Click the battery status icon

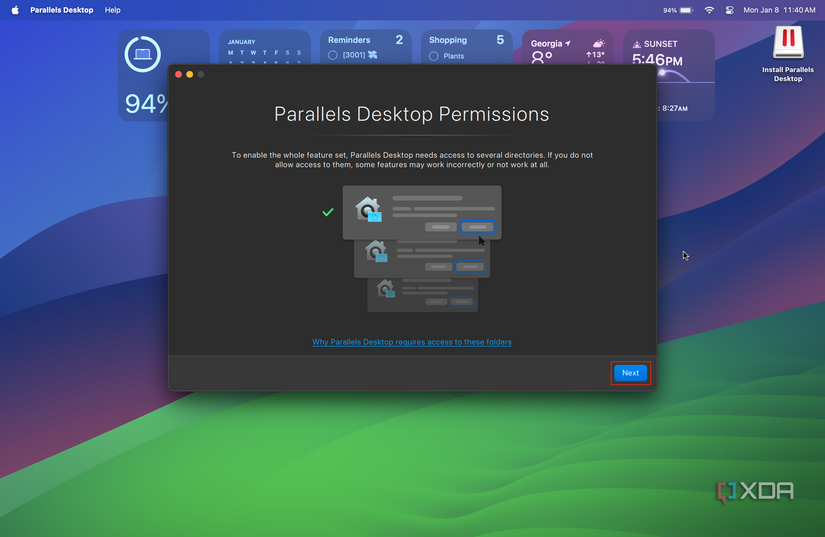686,10
